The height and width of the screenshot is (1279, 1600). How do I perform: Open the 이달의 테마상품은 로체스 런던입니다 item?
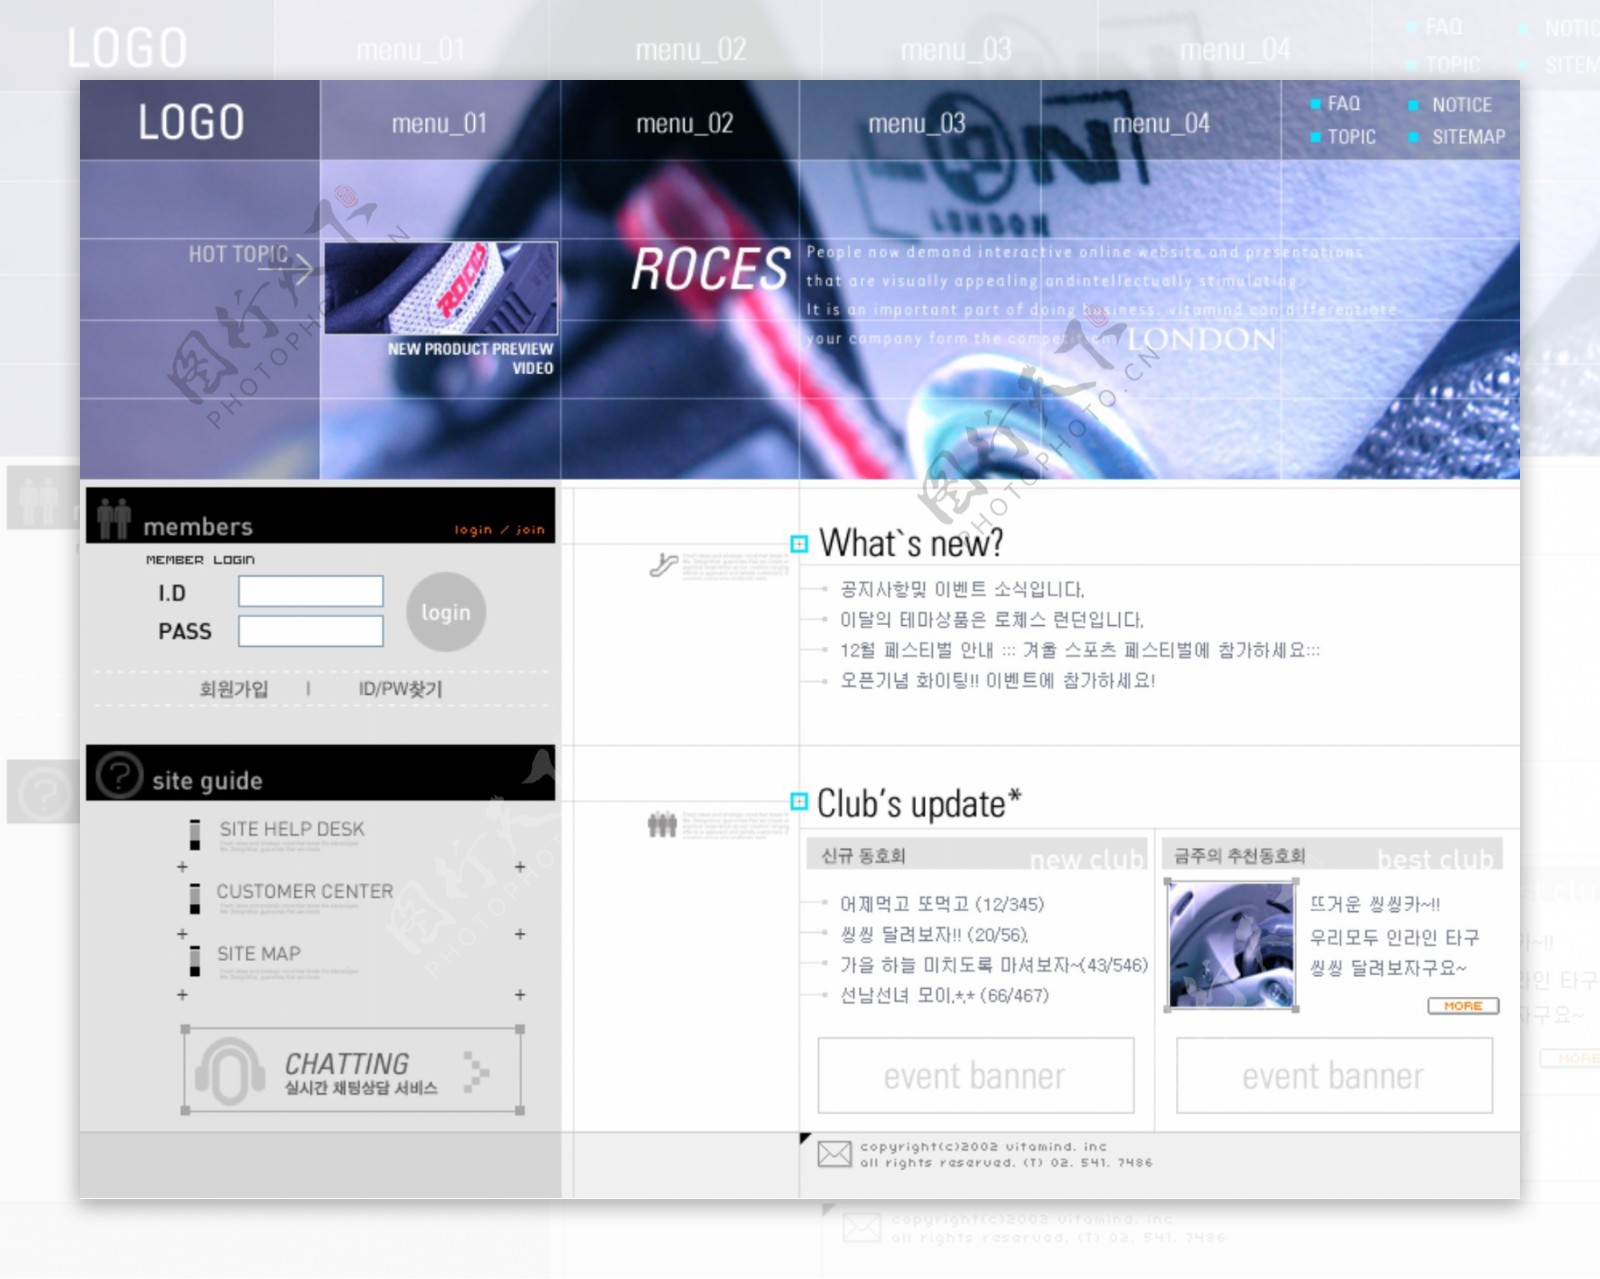point(991,619)
